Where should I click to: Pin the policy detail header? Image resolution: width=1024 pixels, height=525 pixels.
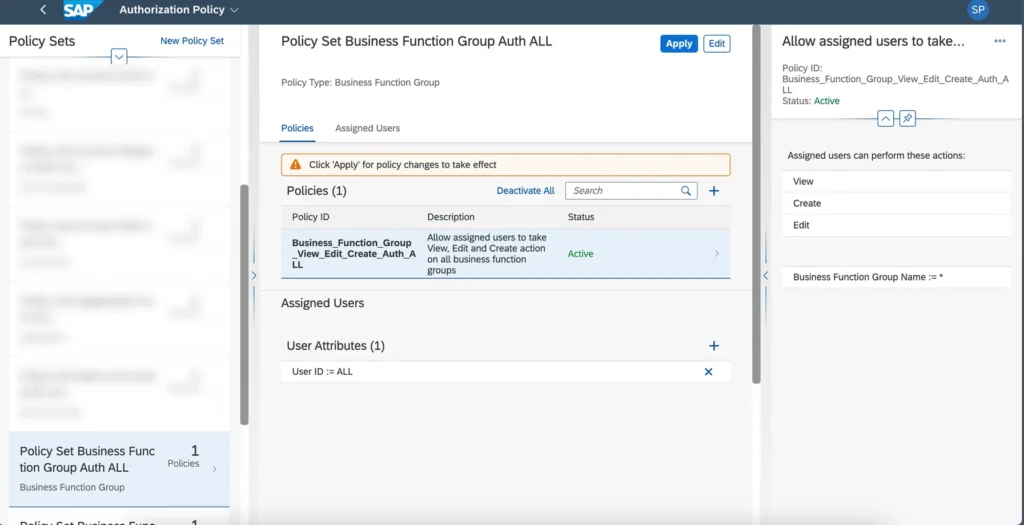click(x=907, y=119)
